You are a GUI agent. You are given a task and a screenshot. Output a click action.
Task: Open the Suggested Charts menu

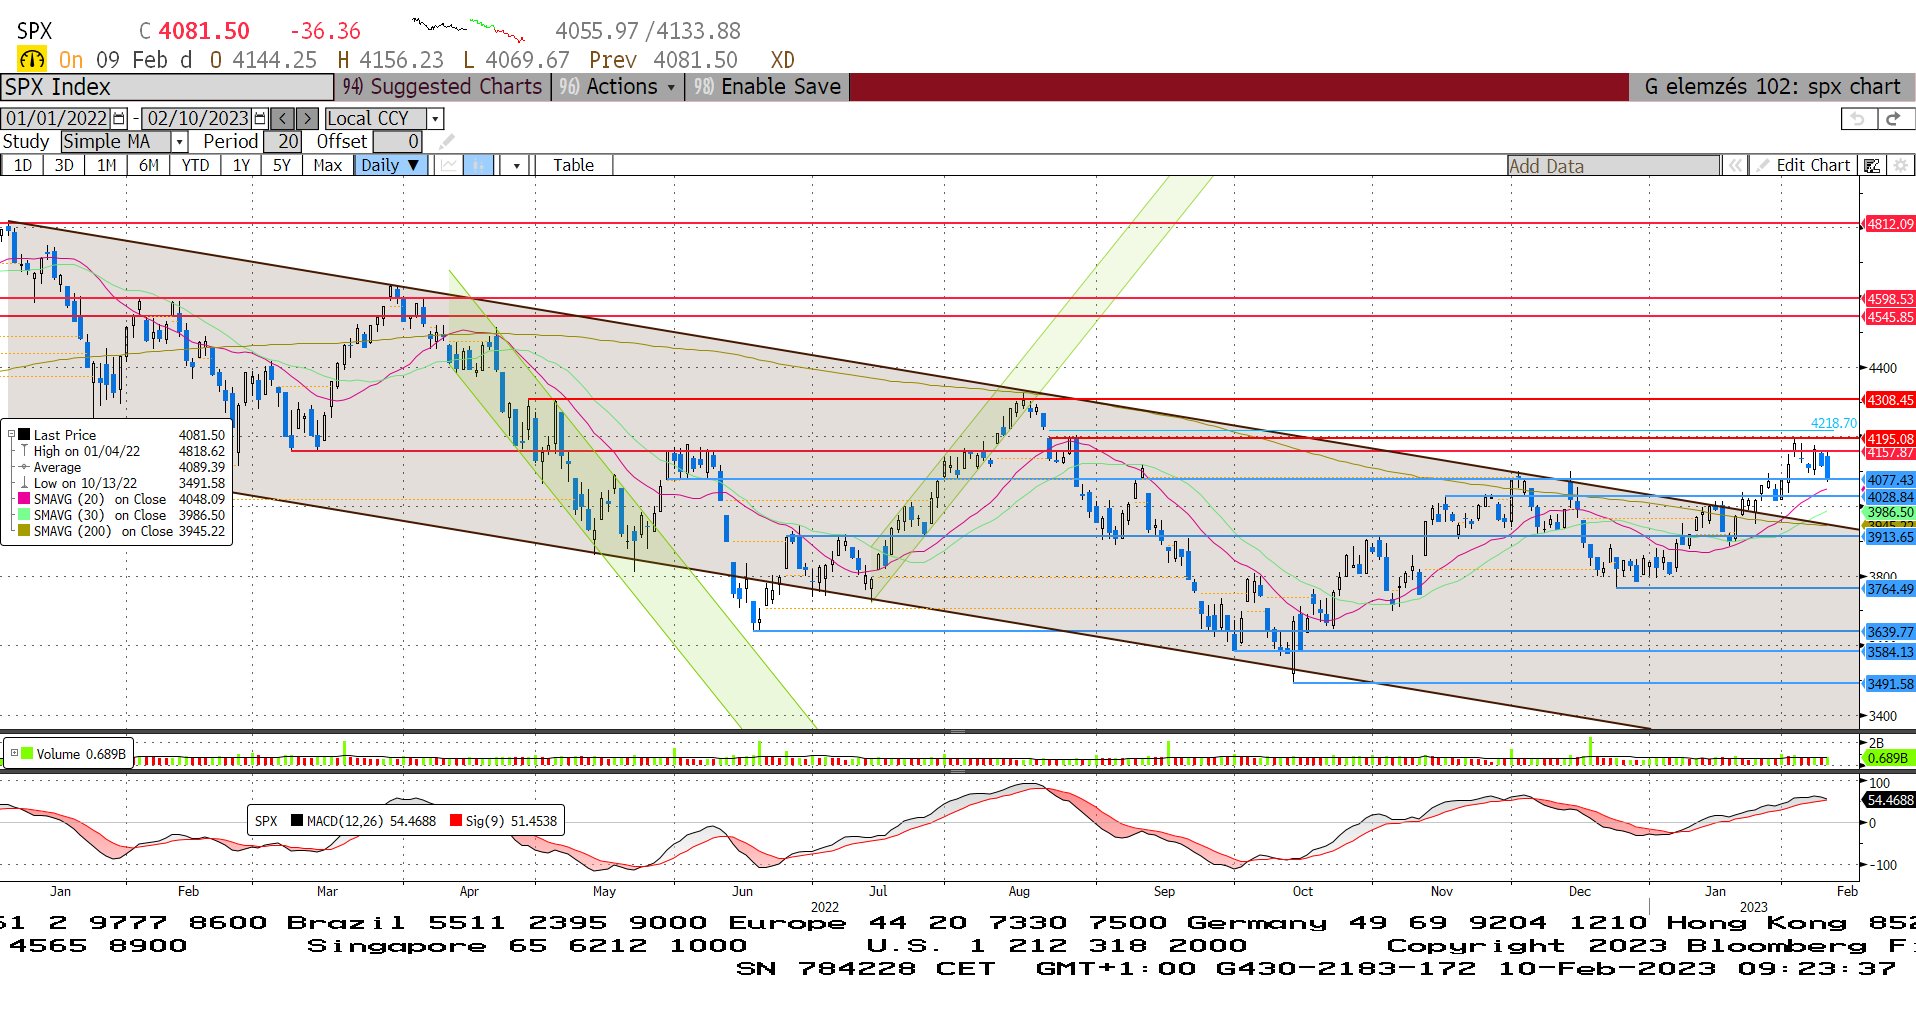click(x=442, y=87)
